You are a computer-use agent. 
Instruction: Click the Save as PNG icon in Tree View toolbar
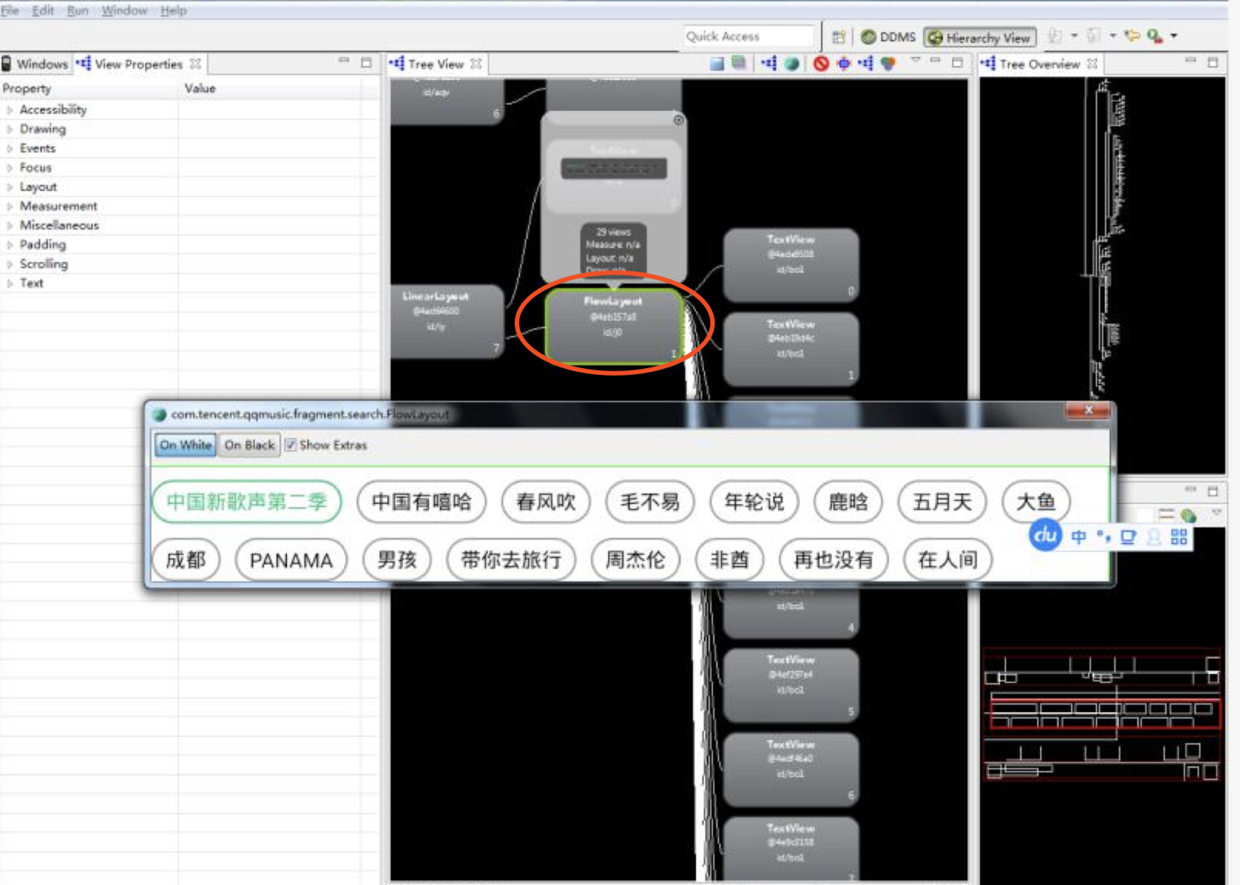coord(717,64)
